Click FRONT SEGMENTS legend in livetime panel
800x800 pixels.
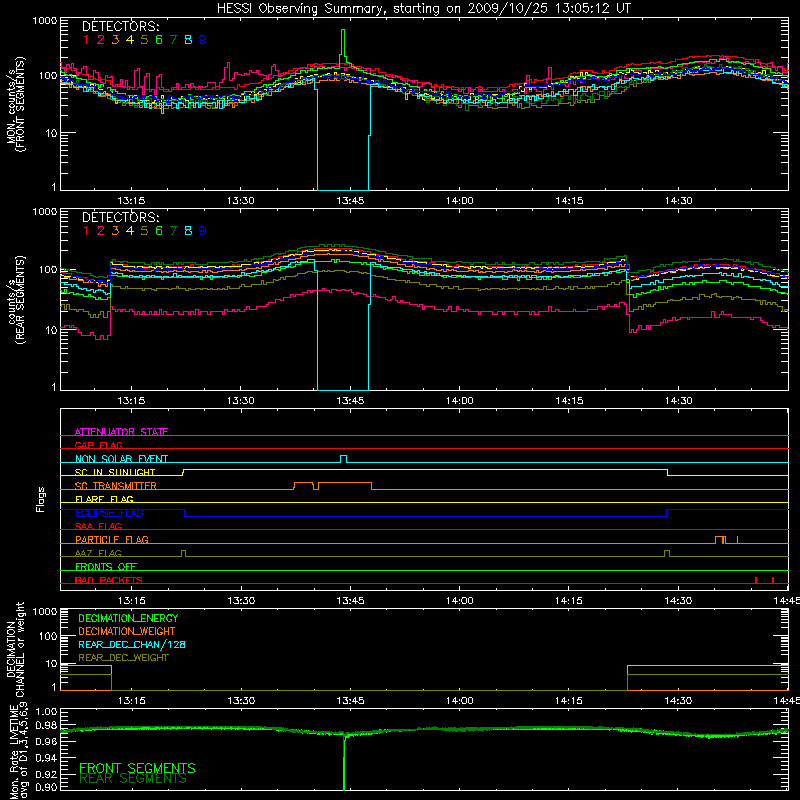137,768
